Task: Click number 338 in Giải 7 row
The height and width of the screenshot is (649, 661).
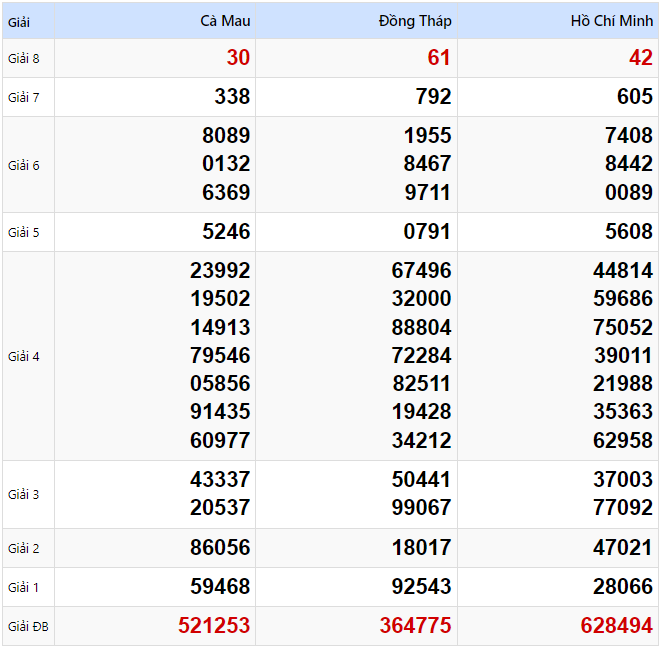Action: click(x=232, y=97)
